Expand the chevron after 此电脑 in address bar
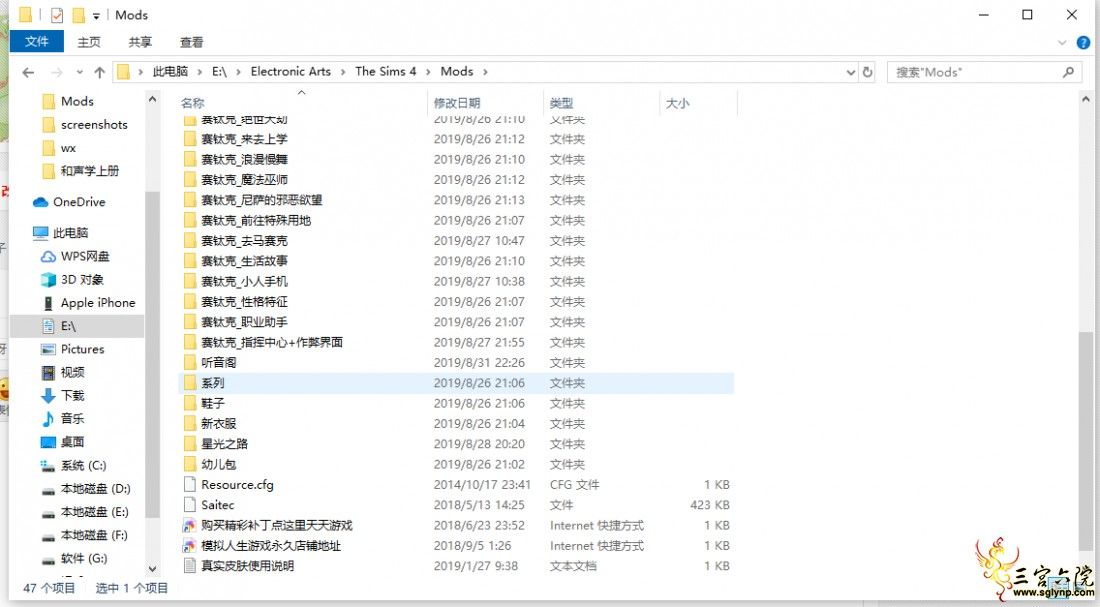Viewport: 1100px width, 607px height. (x=200, y=72)
